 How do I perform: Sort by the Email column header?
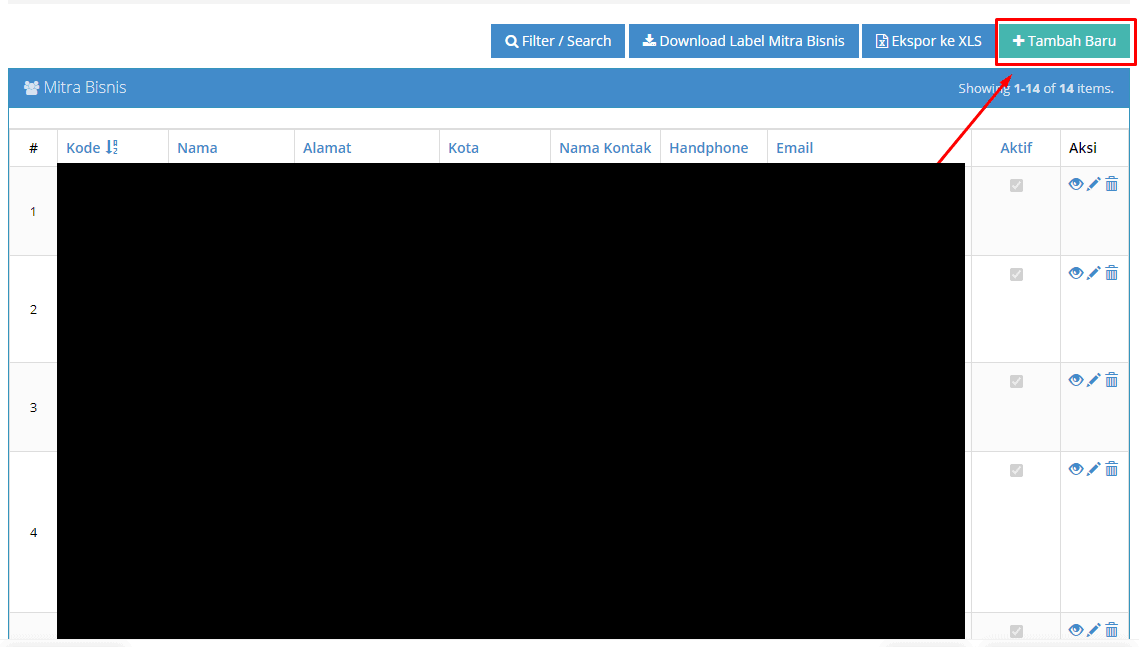tap(794, 148)
